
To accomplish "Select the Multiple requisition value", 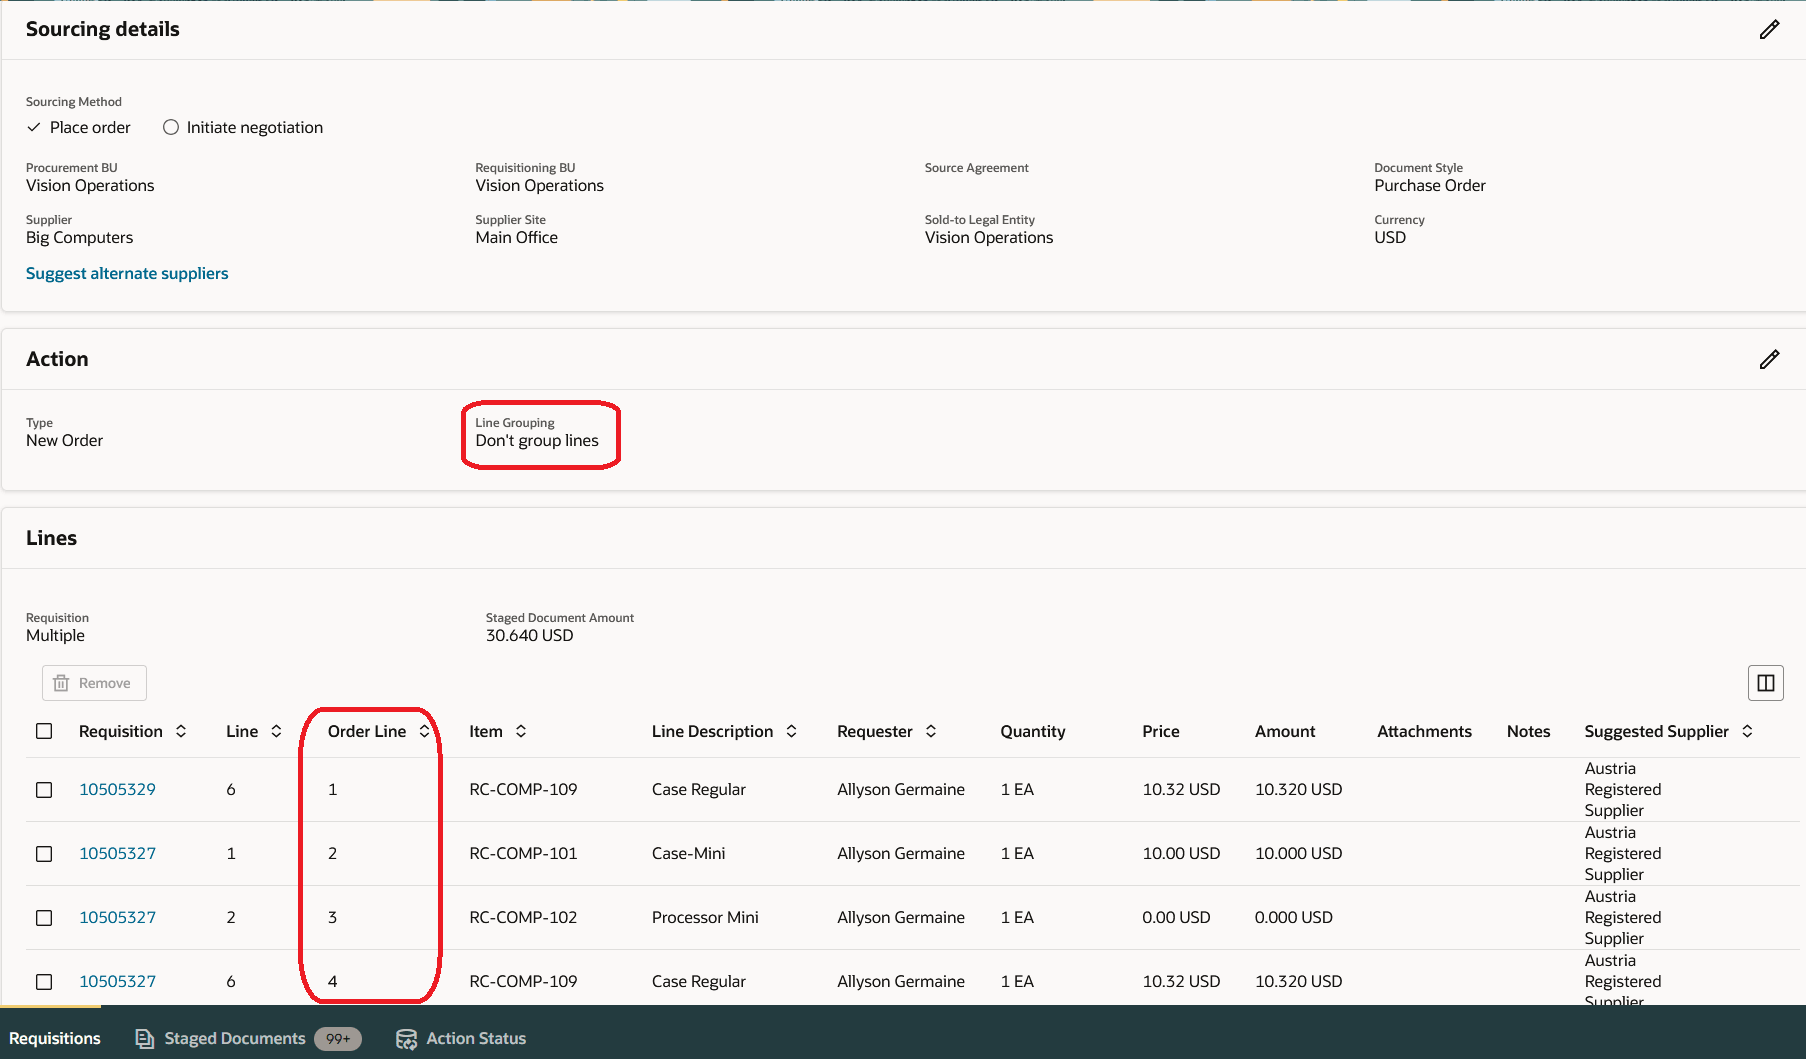I will (55, 635).
